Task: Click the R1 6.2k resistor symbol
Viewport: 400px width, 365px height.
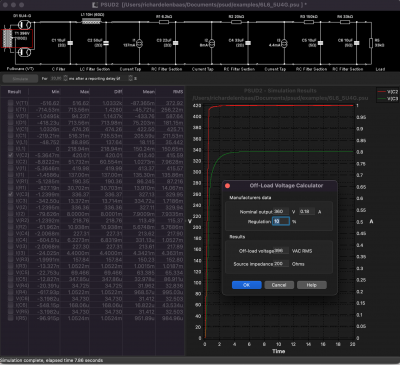Action: pyautogui.click(x=164, y=22)
